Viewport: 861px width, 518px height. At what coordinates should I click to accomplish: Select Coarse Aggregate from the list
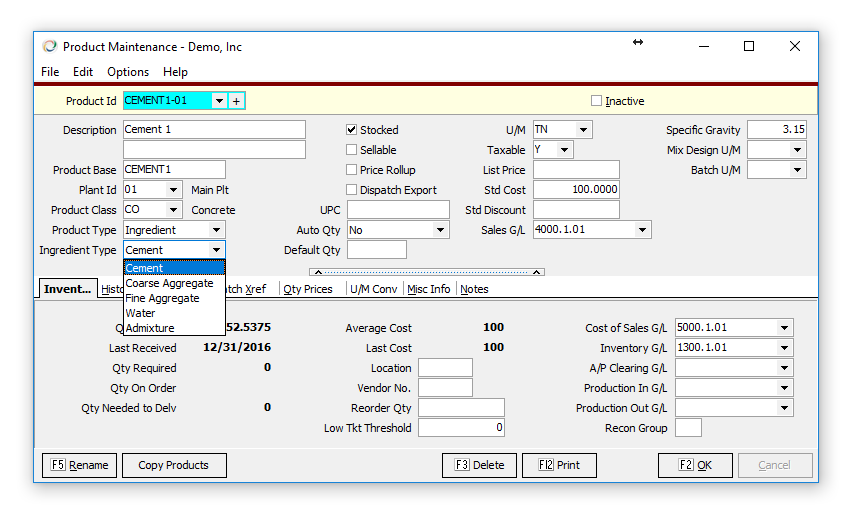click(x=170, y=283)
